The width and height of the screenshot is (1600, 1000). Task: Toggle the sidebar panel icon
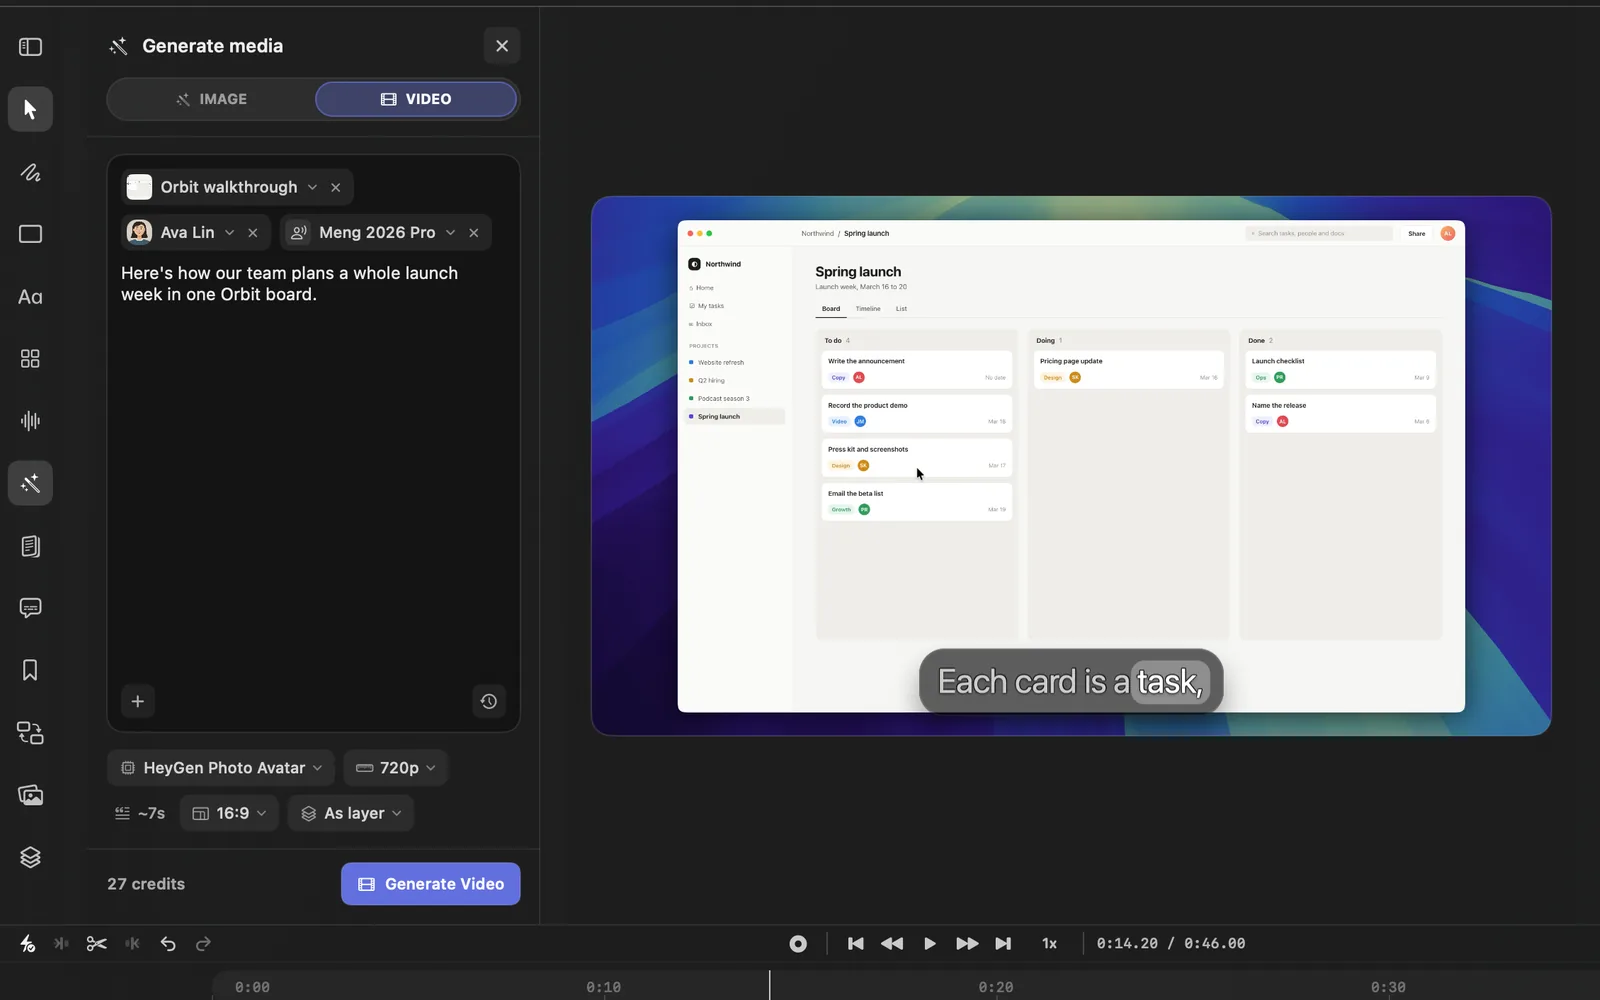click(x=30, y=47)
